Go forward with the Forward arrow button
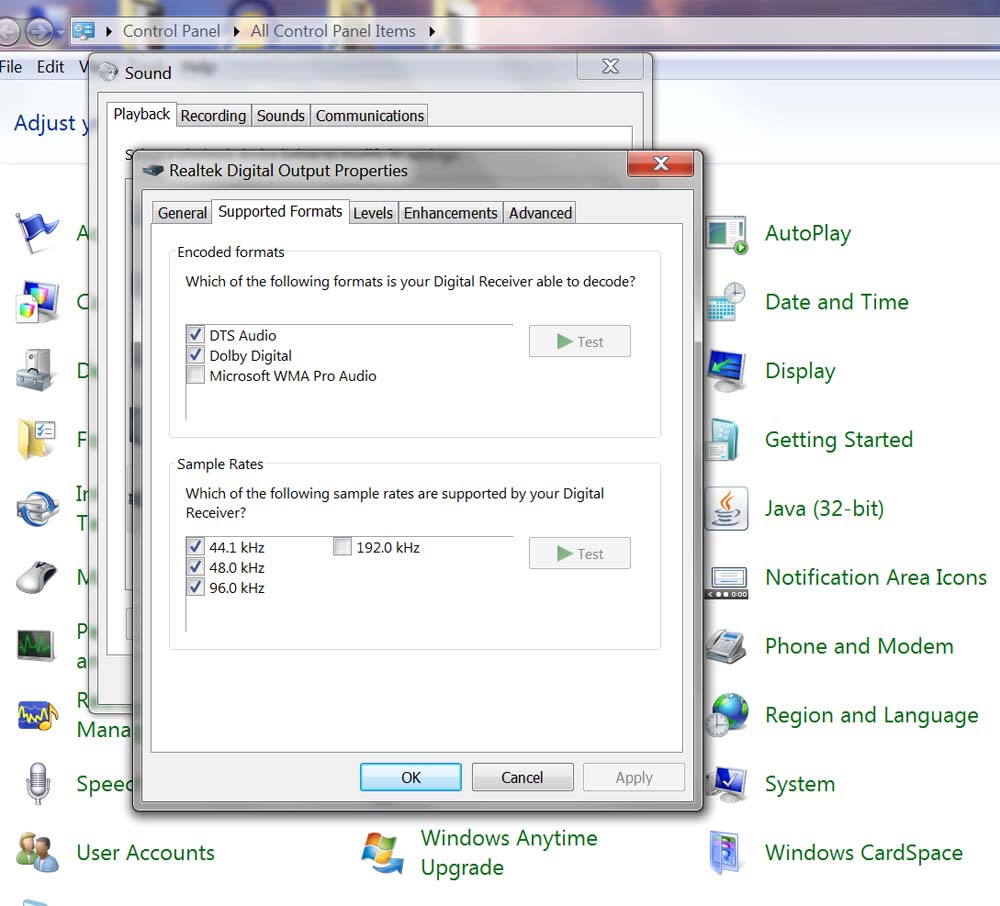The width and height of the screenshot is (1000, 906). pyautogui.click(x=40, y=31)
